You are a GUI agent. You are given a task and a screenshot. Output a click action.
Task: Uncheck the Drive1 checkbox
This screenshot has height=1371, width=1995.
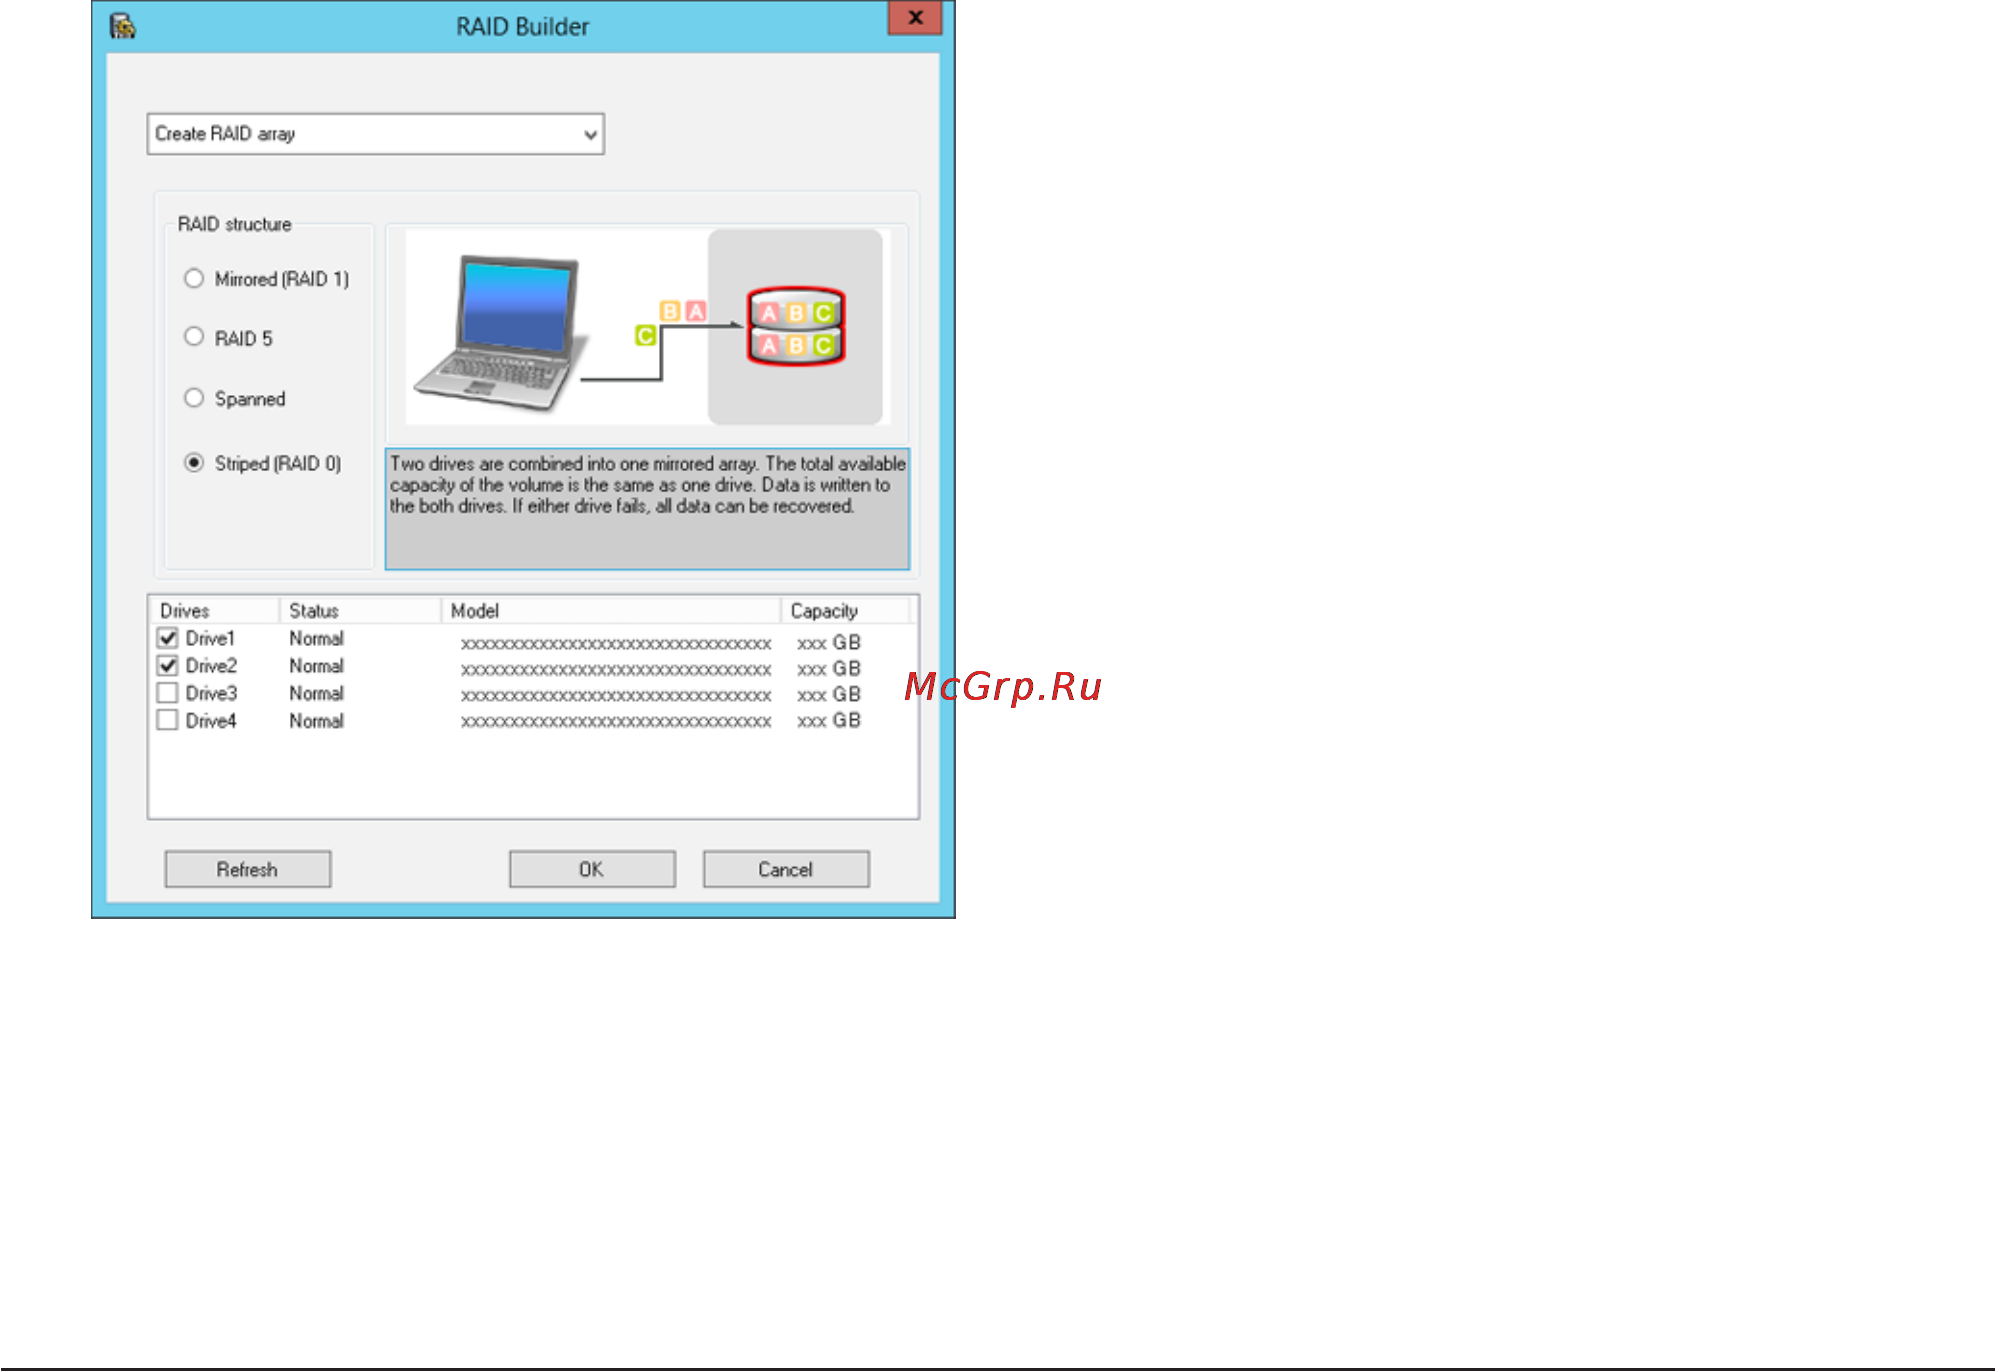(x=168, y=638)
